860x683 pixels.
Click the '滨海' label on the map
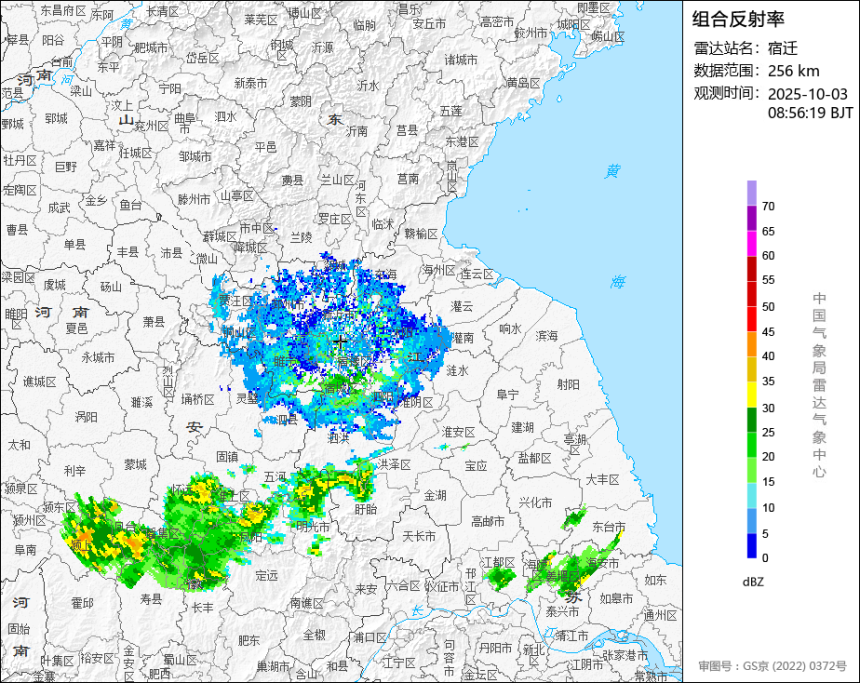click(546, 335)
